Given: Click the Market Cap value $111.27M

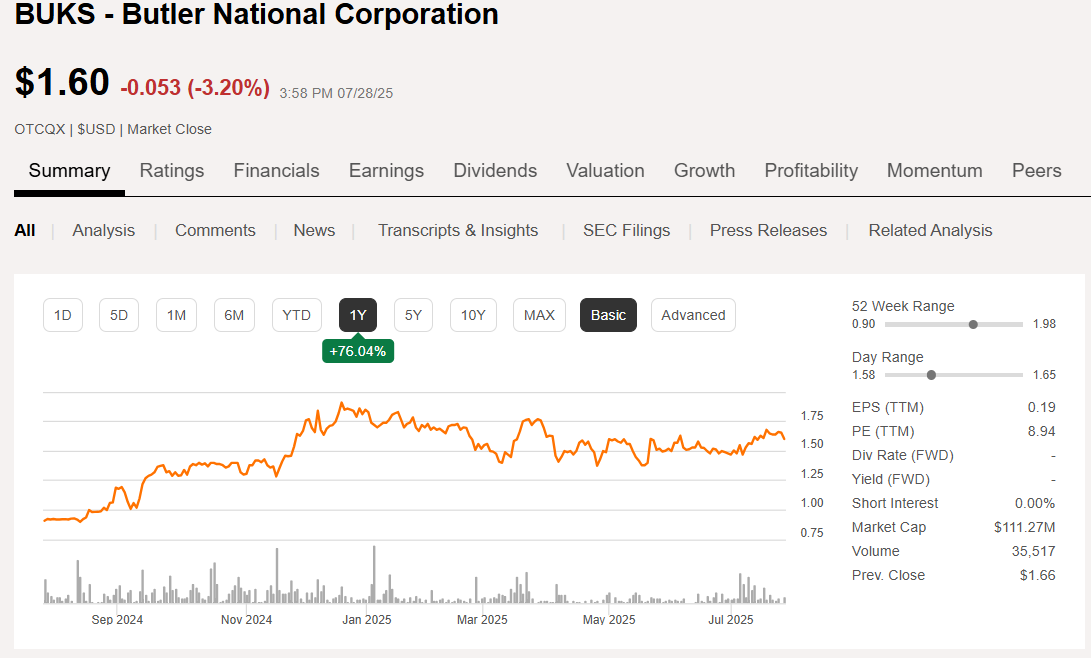Looking at the screenshot, I should point(1024,527).
